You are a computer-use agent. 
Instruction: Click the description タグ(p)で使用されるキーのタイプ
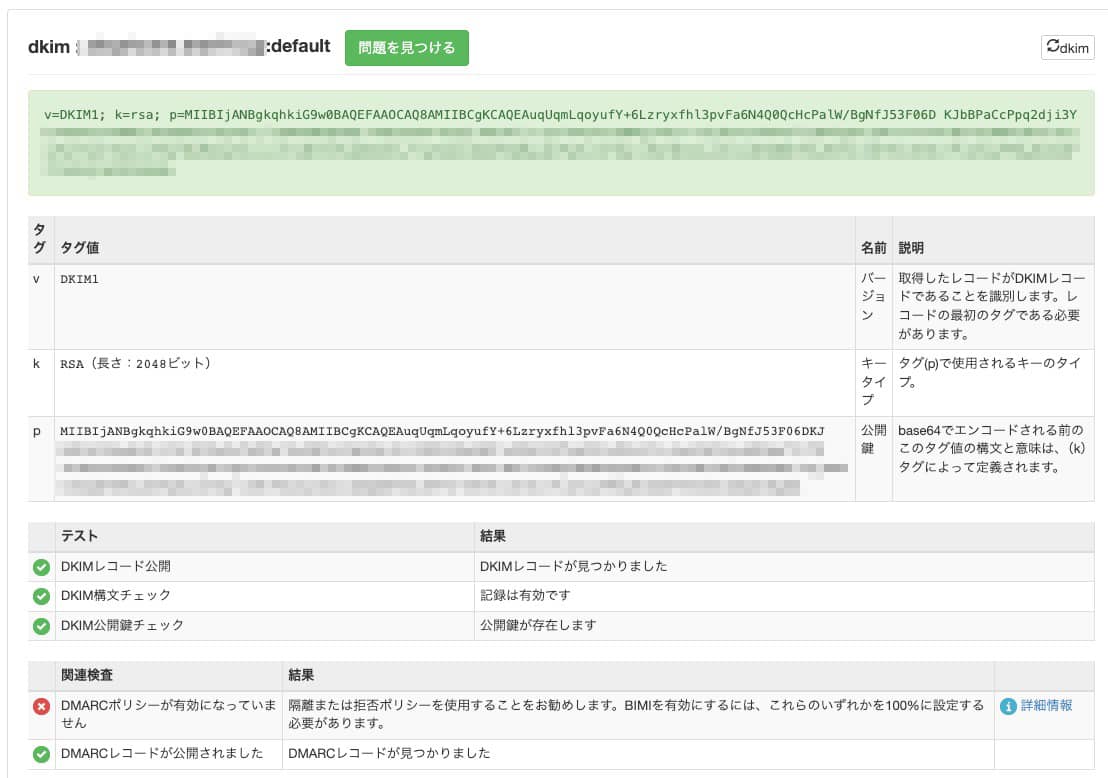coord(989,372)
